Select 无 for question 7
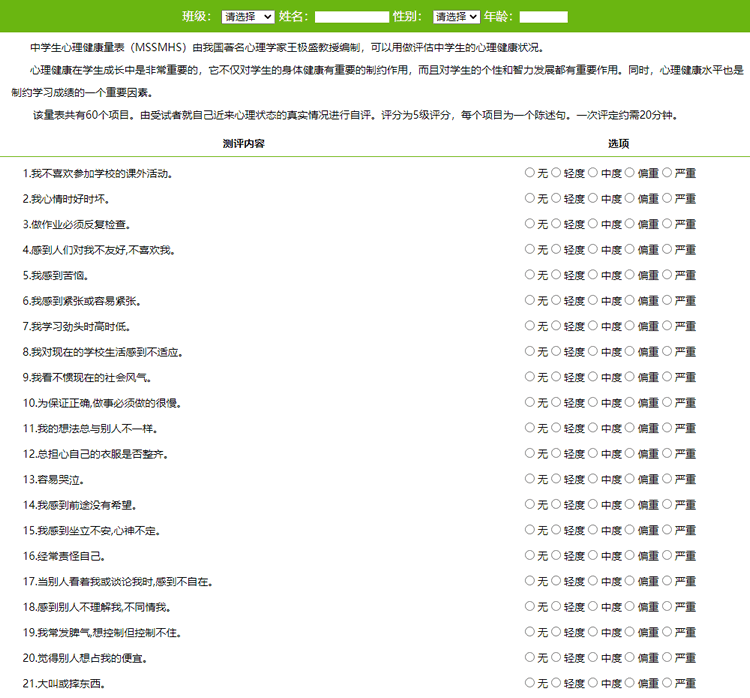The width and height of the screenshot is (750, 698). pos(529,325)
